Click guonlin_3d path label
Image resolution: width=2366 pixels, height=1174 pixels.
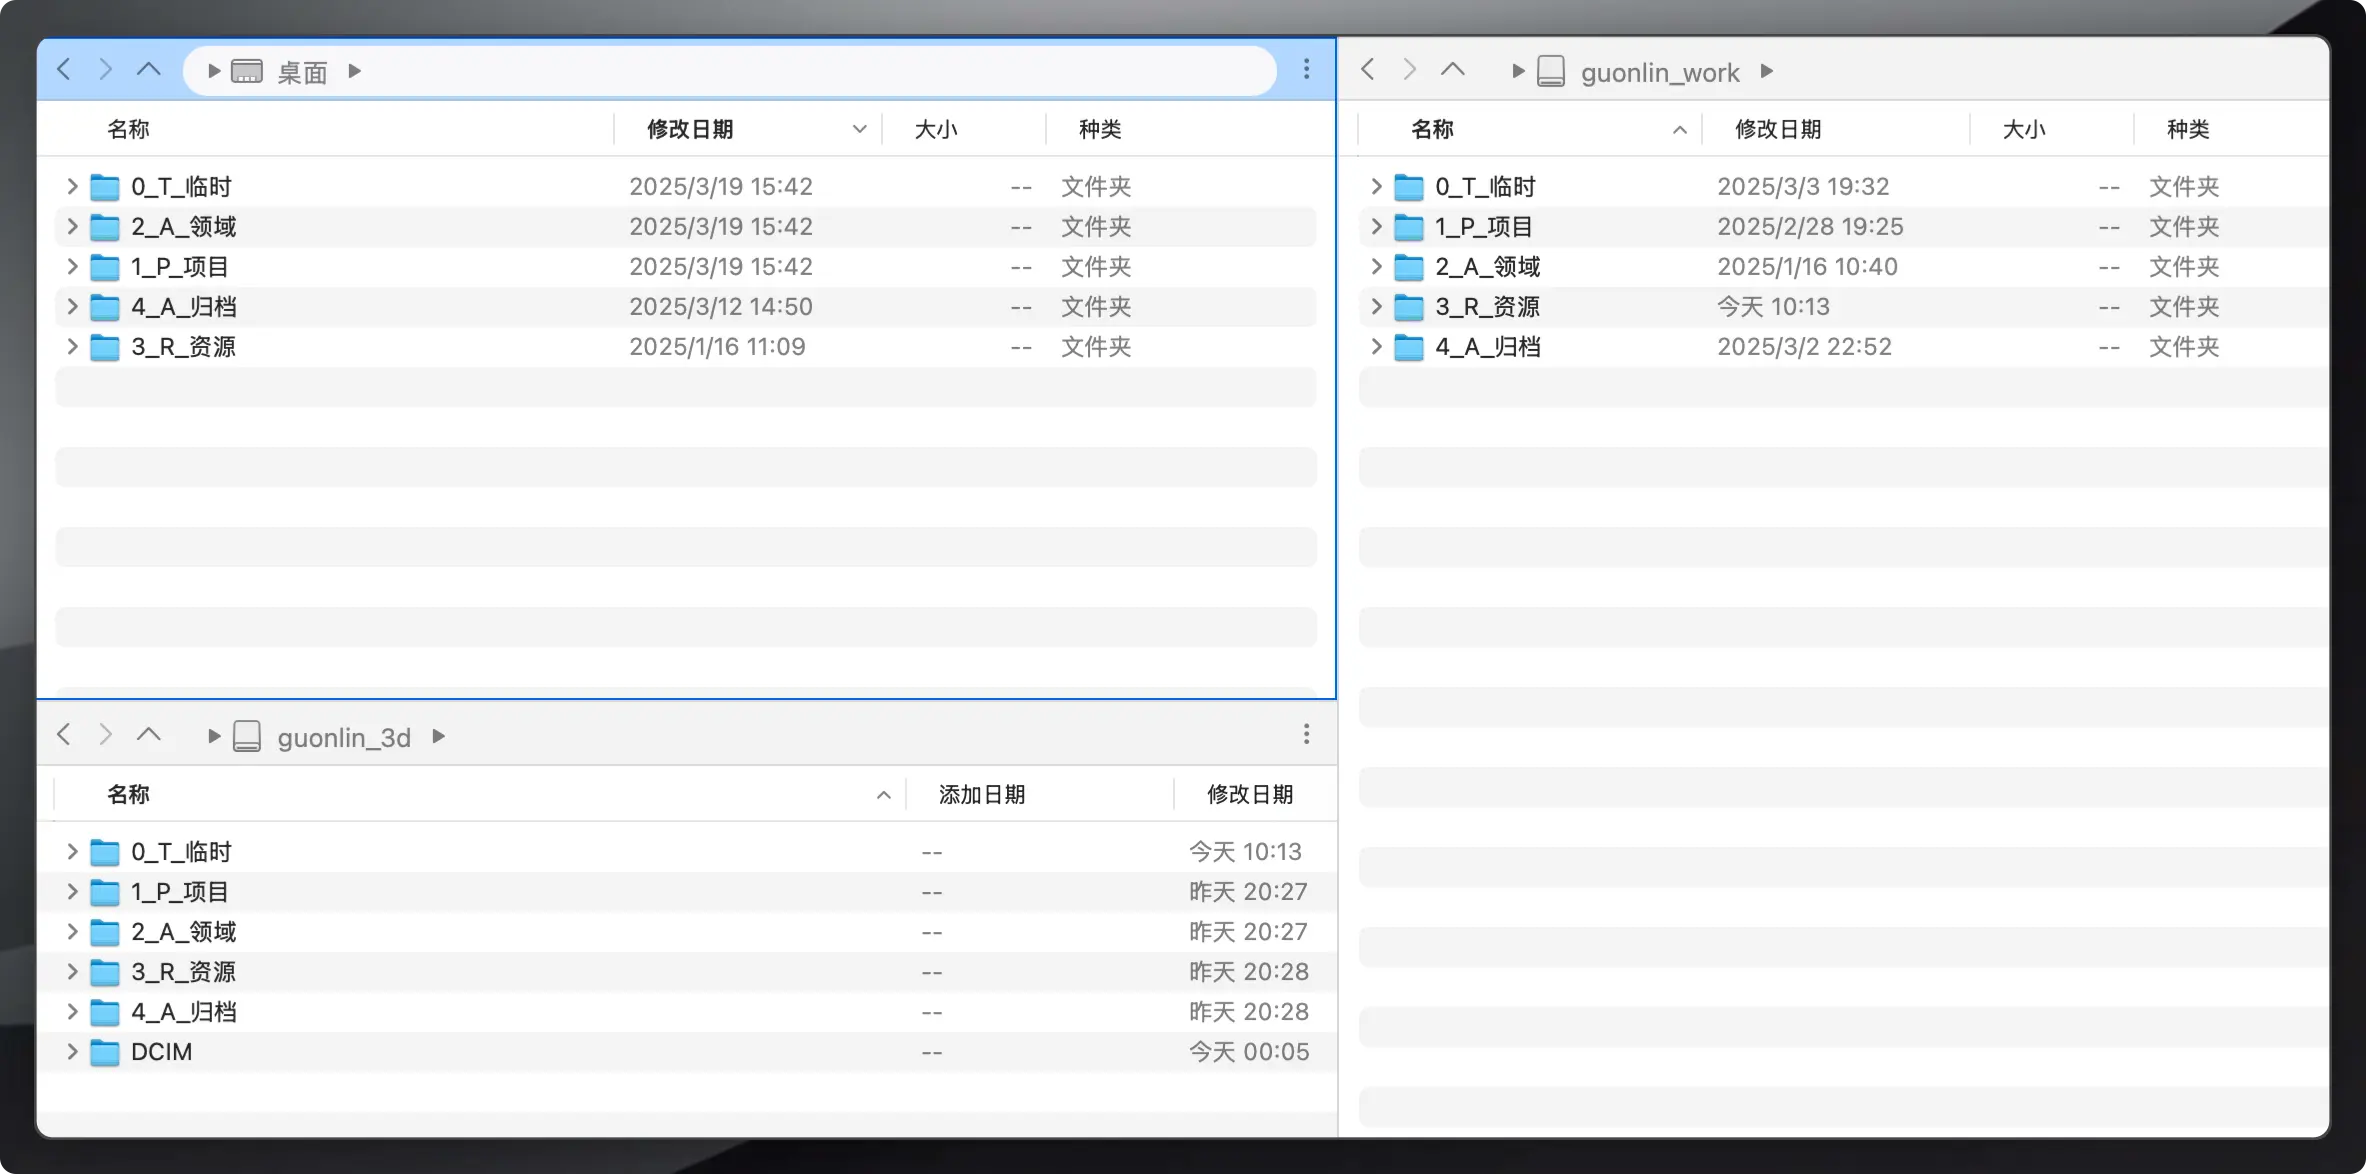344,738
